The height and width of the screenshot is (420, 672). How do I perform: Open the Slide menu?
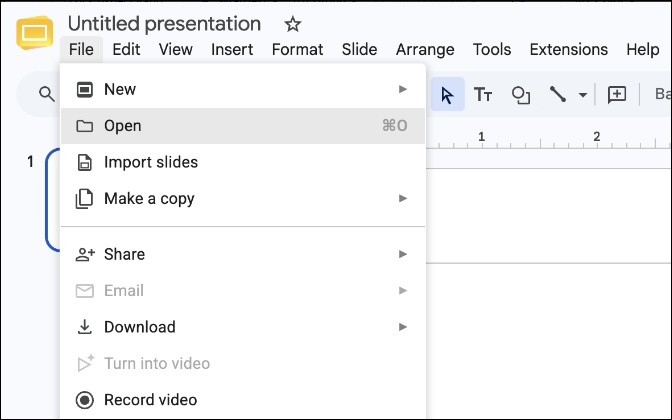pos(360,49)
